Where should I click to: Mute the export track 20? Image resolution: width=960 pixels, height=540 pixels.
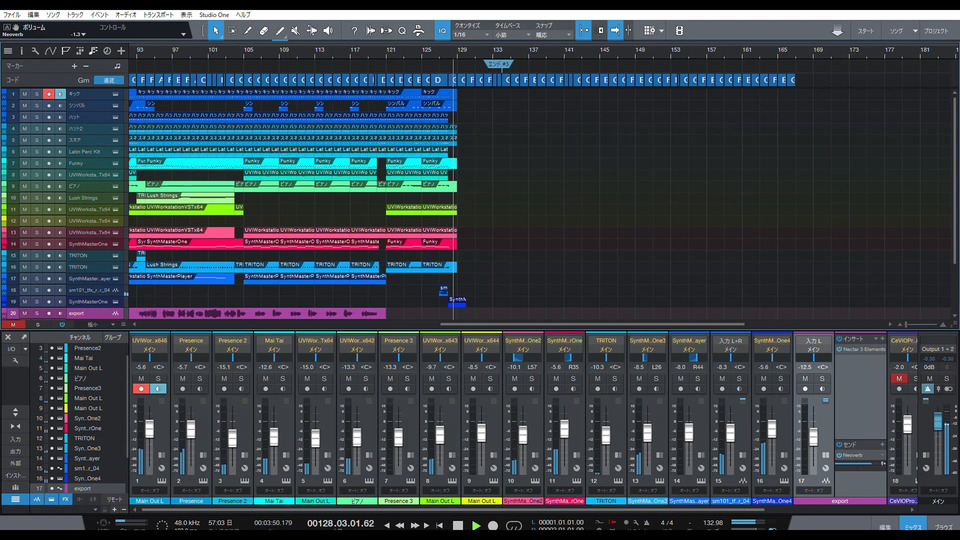(24, 313)
